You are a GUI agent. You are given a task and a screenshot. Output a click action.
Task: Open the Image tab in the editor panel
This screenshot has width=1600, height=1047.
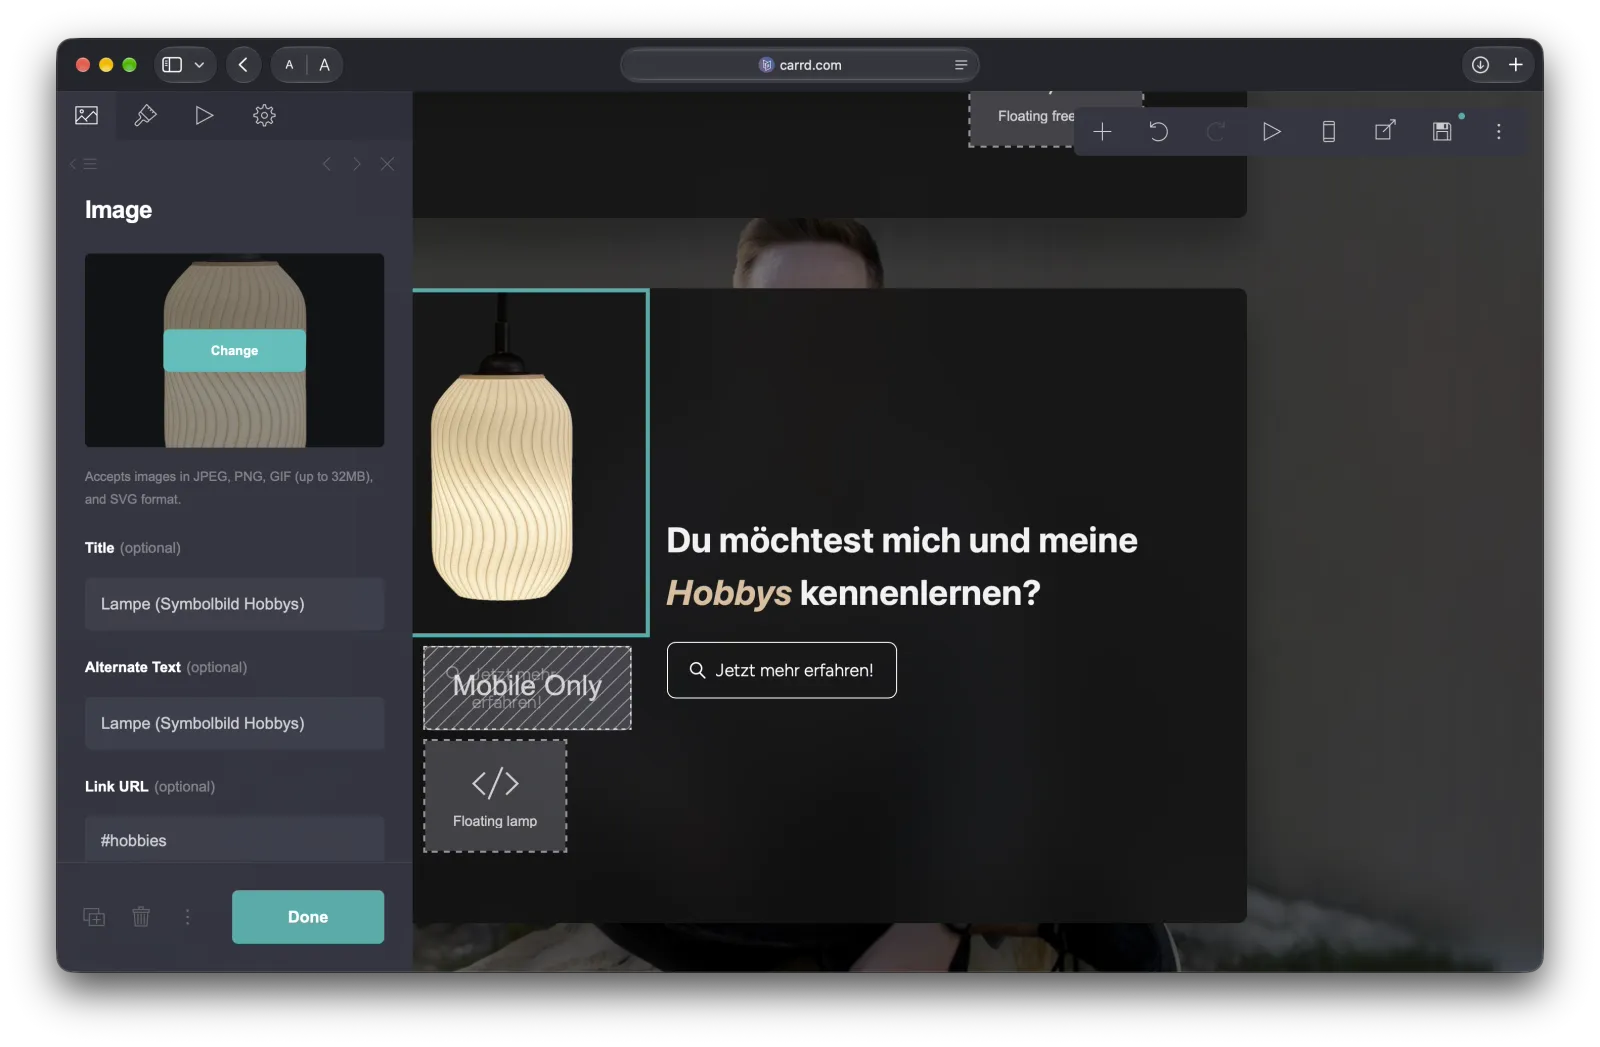tap(87, 116)
